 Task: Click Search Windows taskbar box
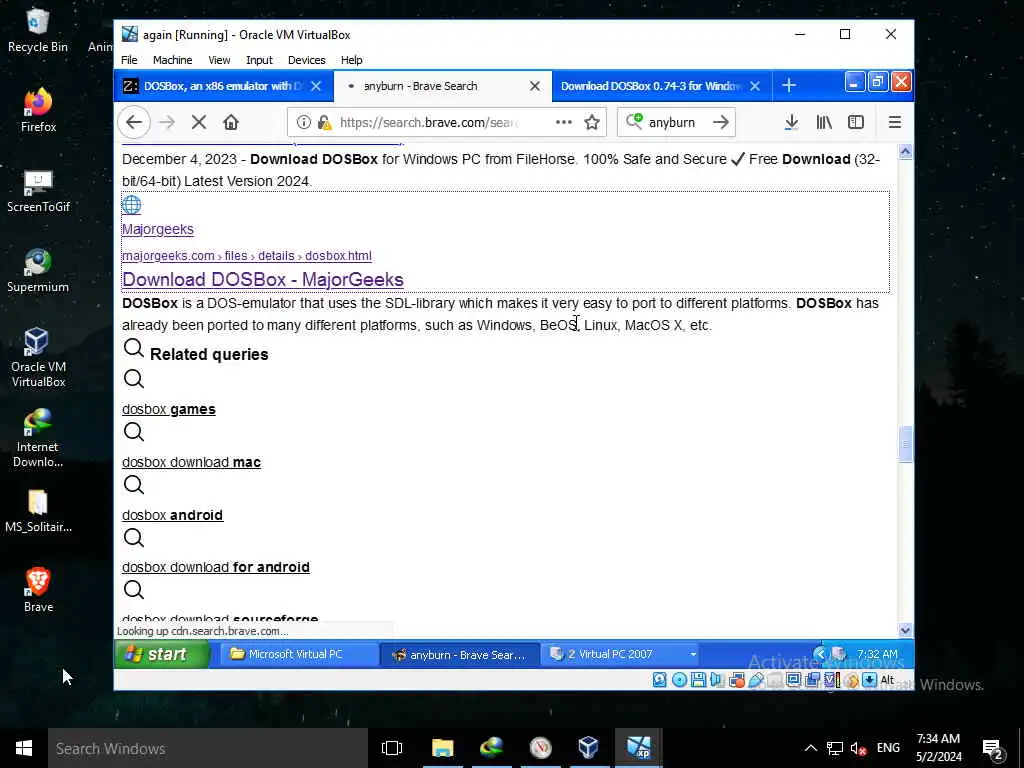pyautogui.click(x=208, y=748)
